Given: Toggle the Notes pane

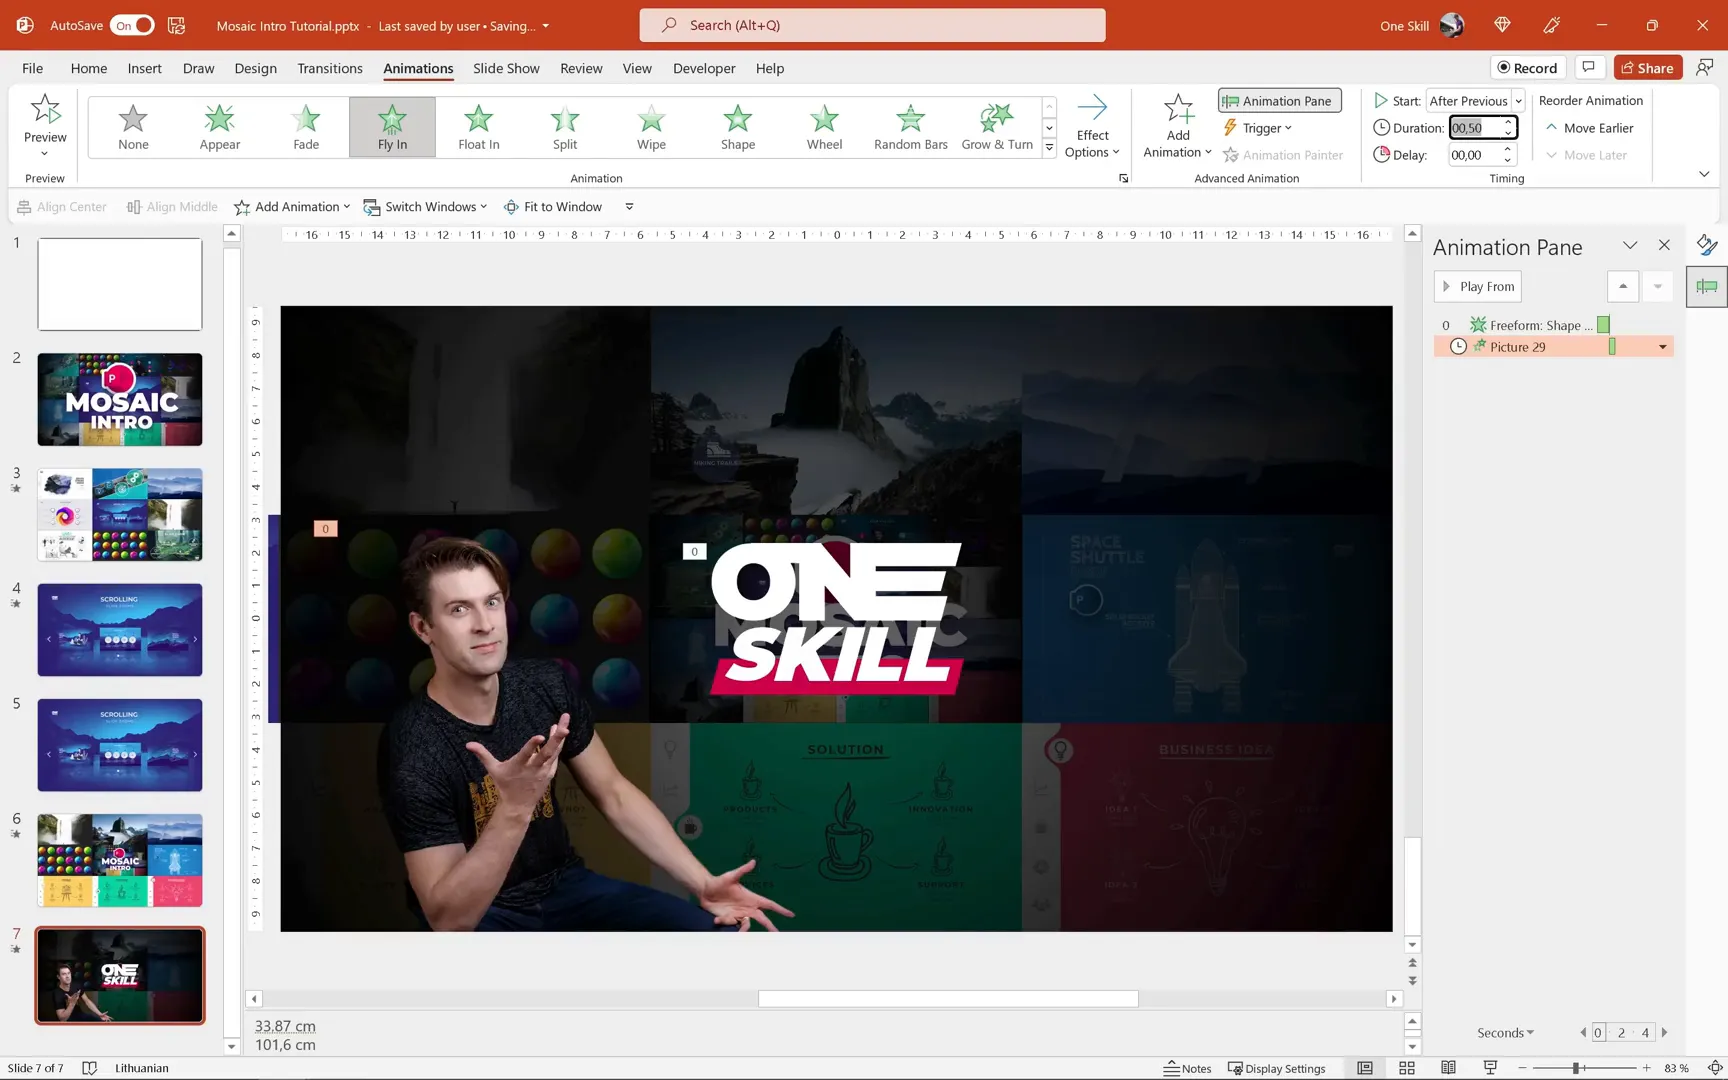Looking at the screenshot, I should point(1187,1068).
